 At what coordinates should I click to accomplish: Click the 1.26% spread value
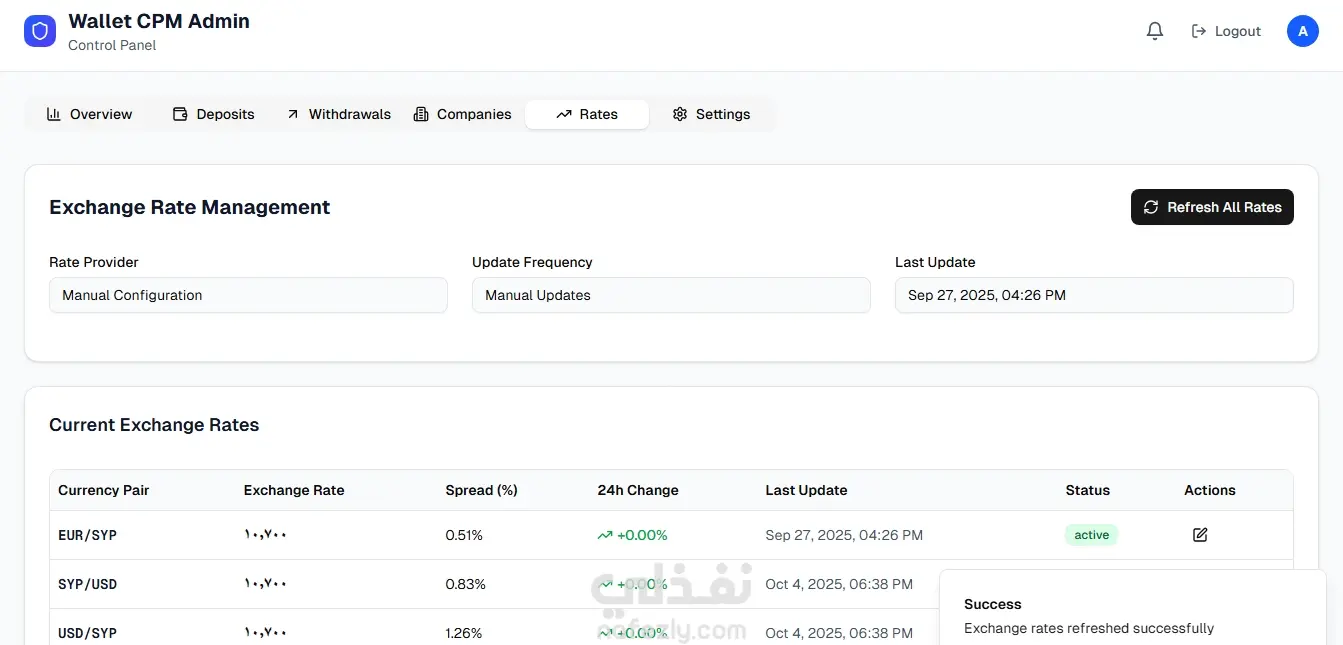click(464, 633)
